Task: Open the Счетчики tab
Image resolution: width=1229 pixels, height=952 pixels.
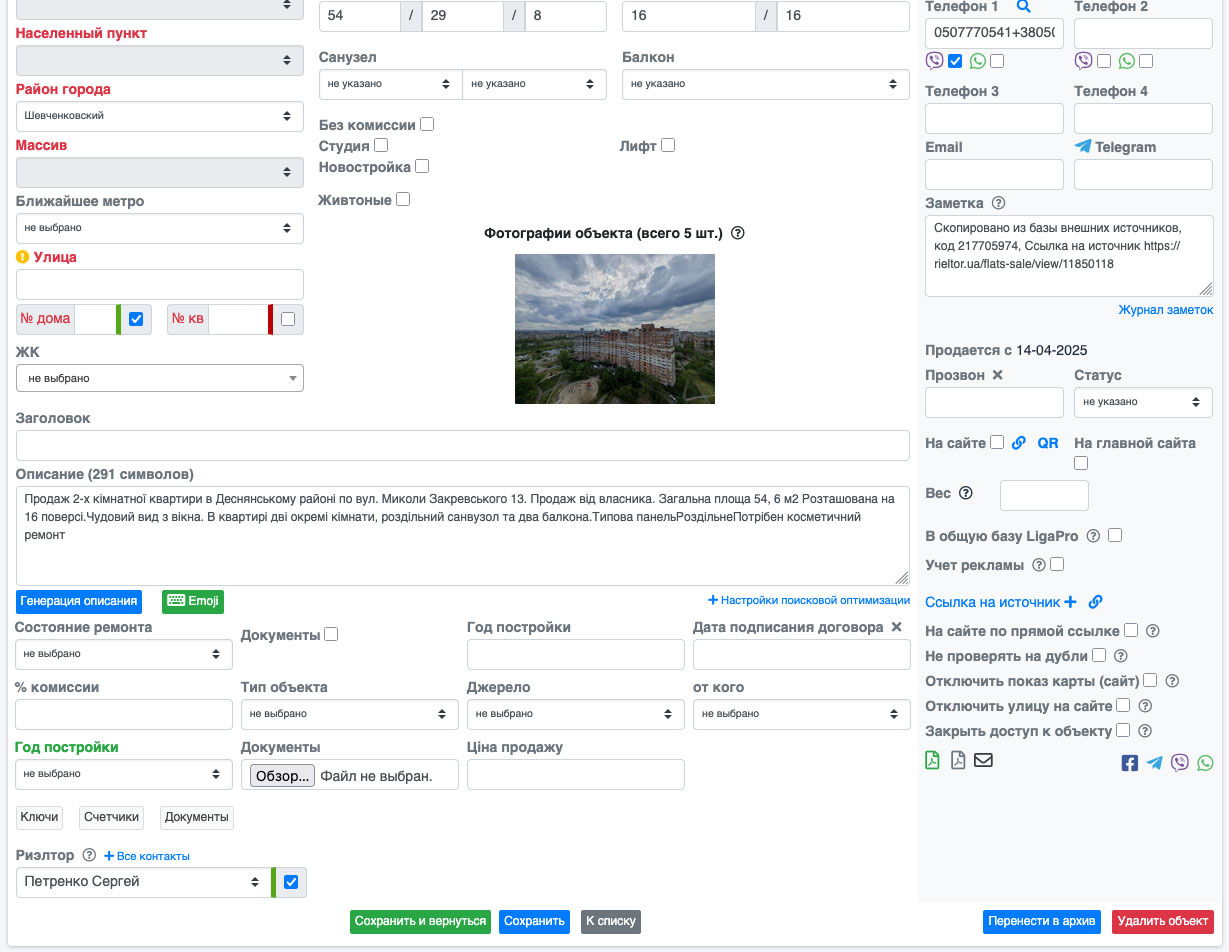Action: (x=111, y=817)
